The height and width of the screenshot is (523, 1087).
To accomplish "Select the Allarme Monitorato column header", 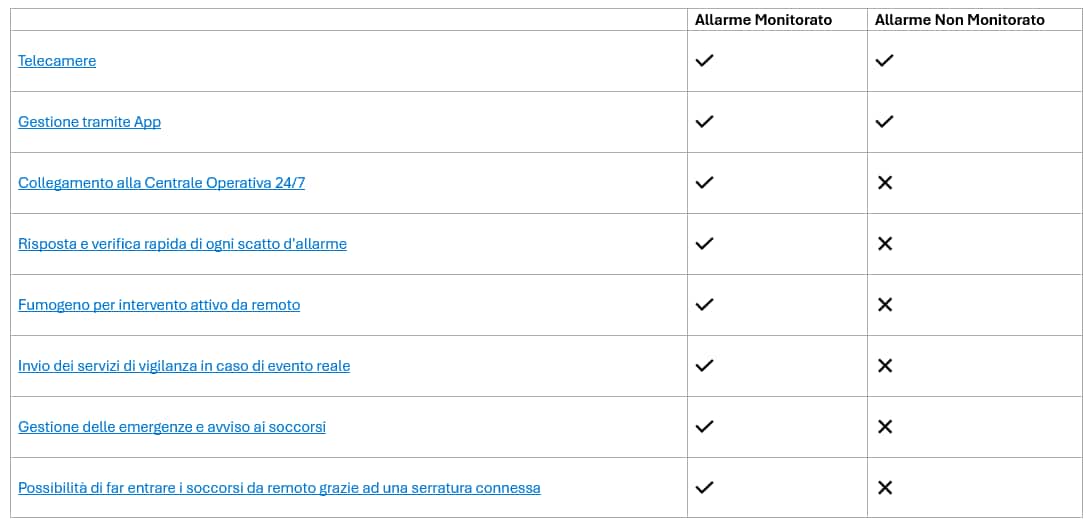I will pyautogui.click(x=763, y=20).
